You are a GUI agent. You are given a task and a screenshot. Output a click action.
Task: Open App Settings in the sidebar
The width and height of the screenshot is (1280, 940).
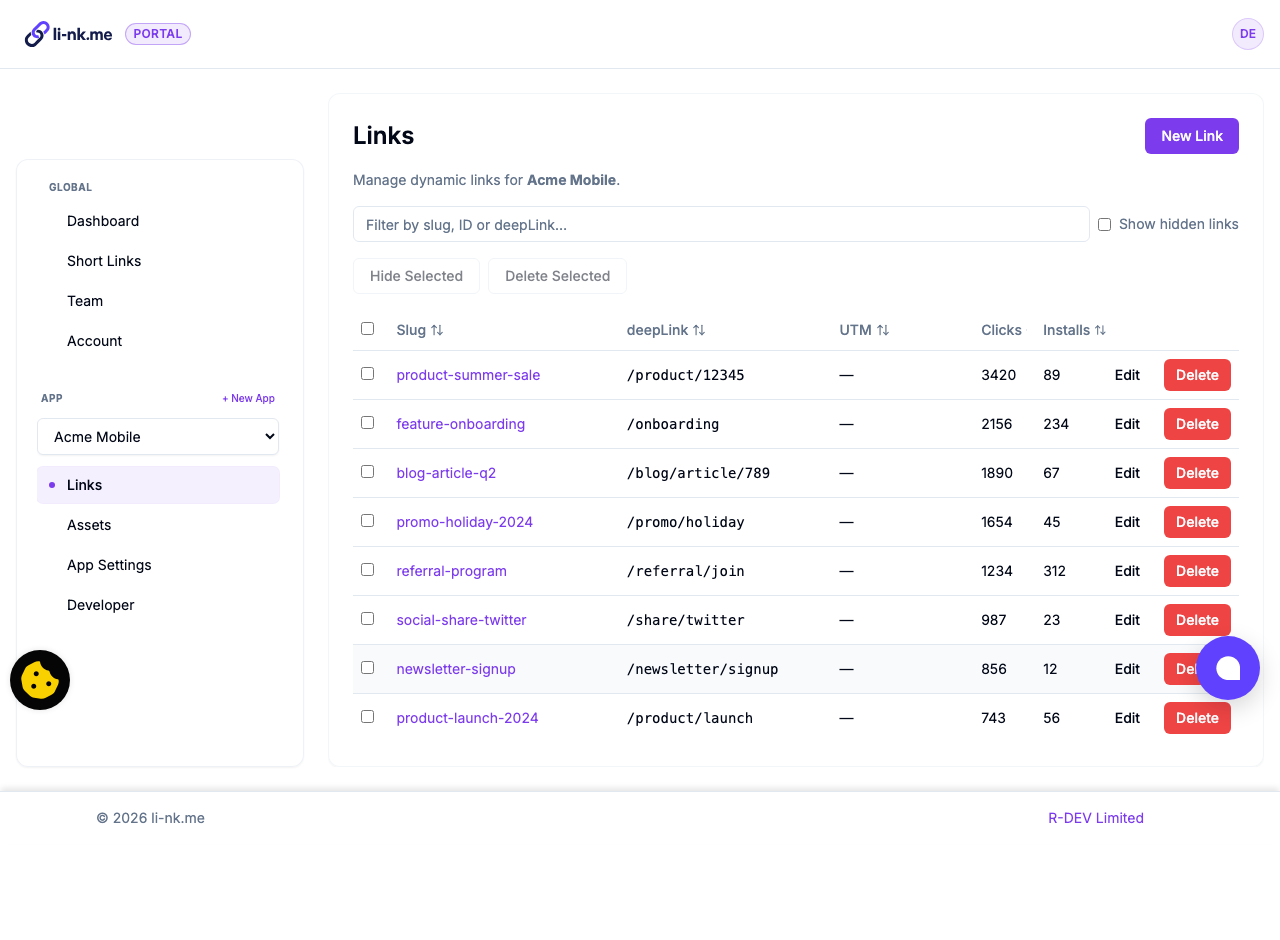click(x=109, y=565)
